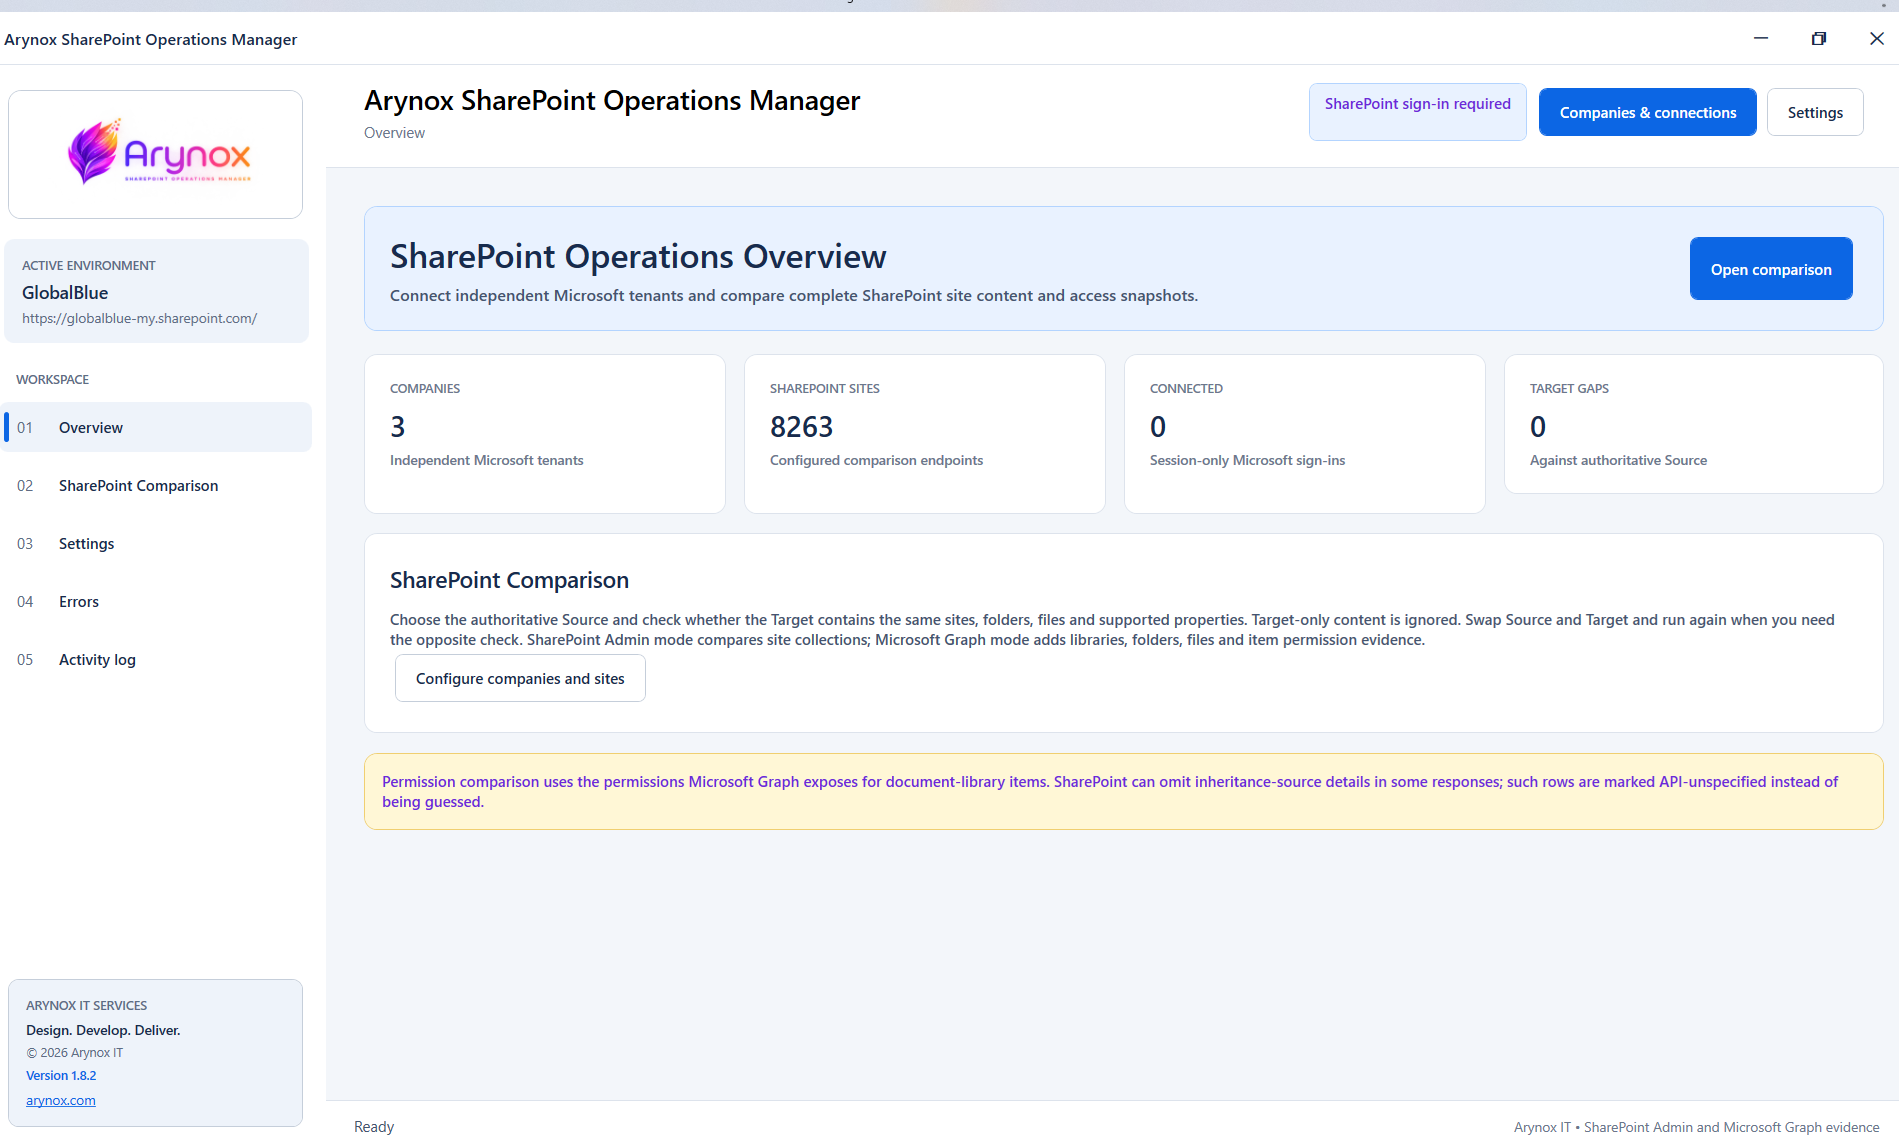The image size is (1899, 1148).
Task: Click the SharePoint Operations Overview heading
Action: [638, 256]
